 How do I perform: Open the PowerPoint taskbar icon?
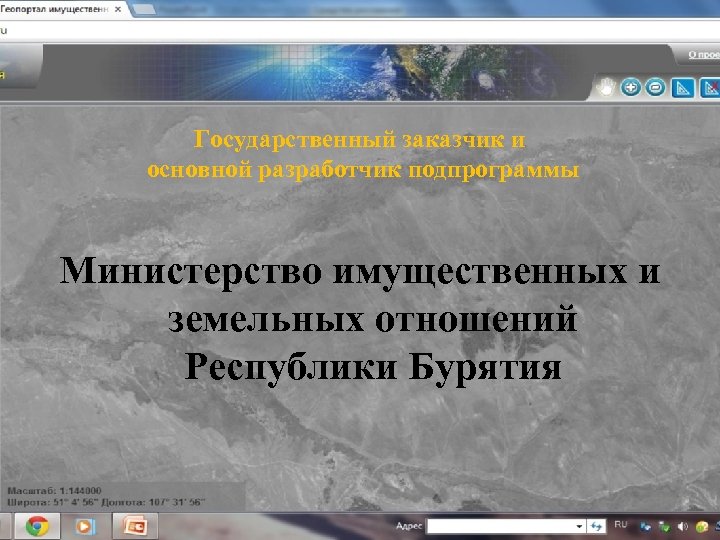(135, 526)
